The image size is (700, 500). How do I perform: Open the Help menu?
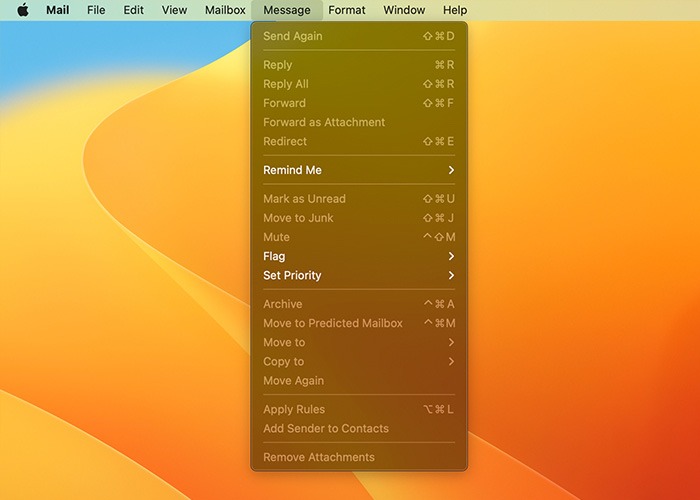pyautogui.click(x=455, y=10)
